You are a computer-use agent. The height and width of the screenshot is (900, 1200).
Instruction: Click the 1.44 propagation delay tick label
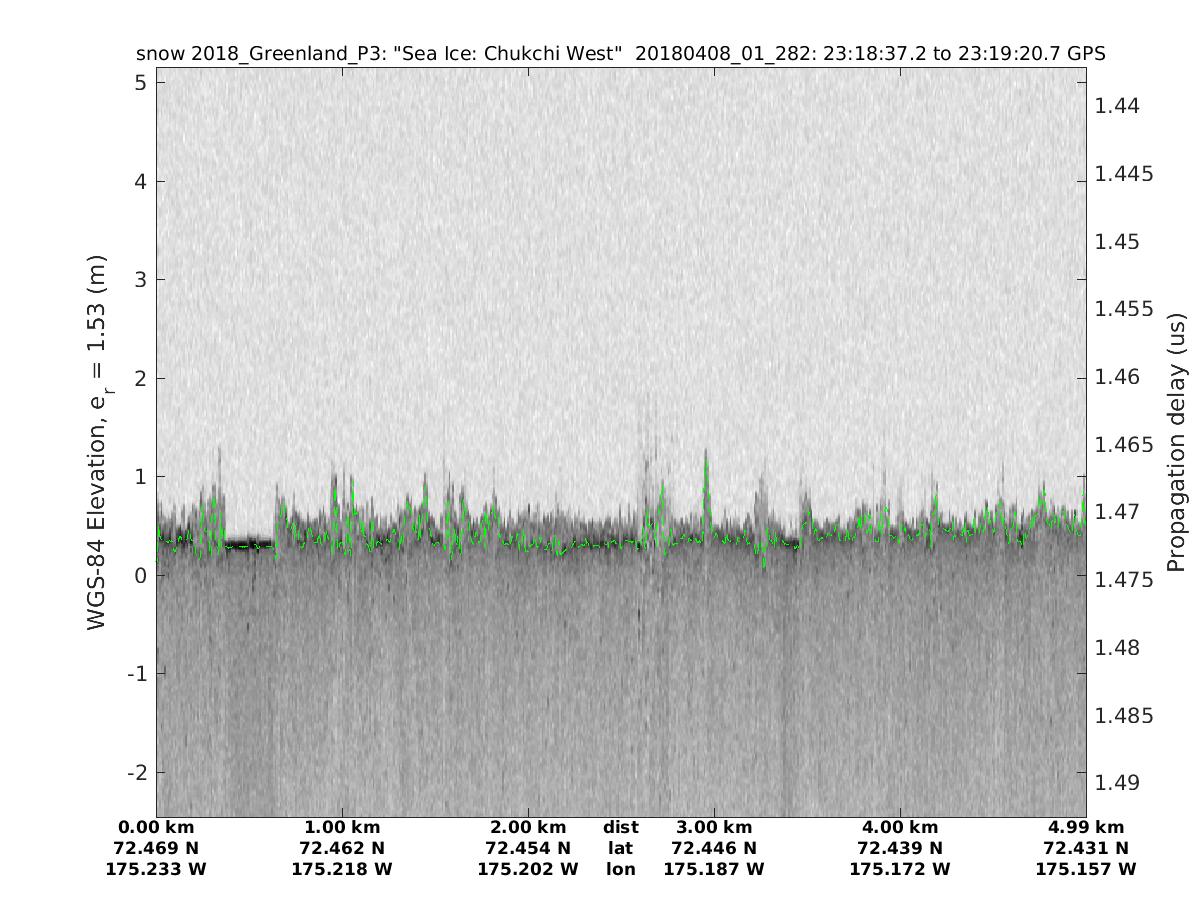[1118, 106]
